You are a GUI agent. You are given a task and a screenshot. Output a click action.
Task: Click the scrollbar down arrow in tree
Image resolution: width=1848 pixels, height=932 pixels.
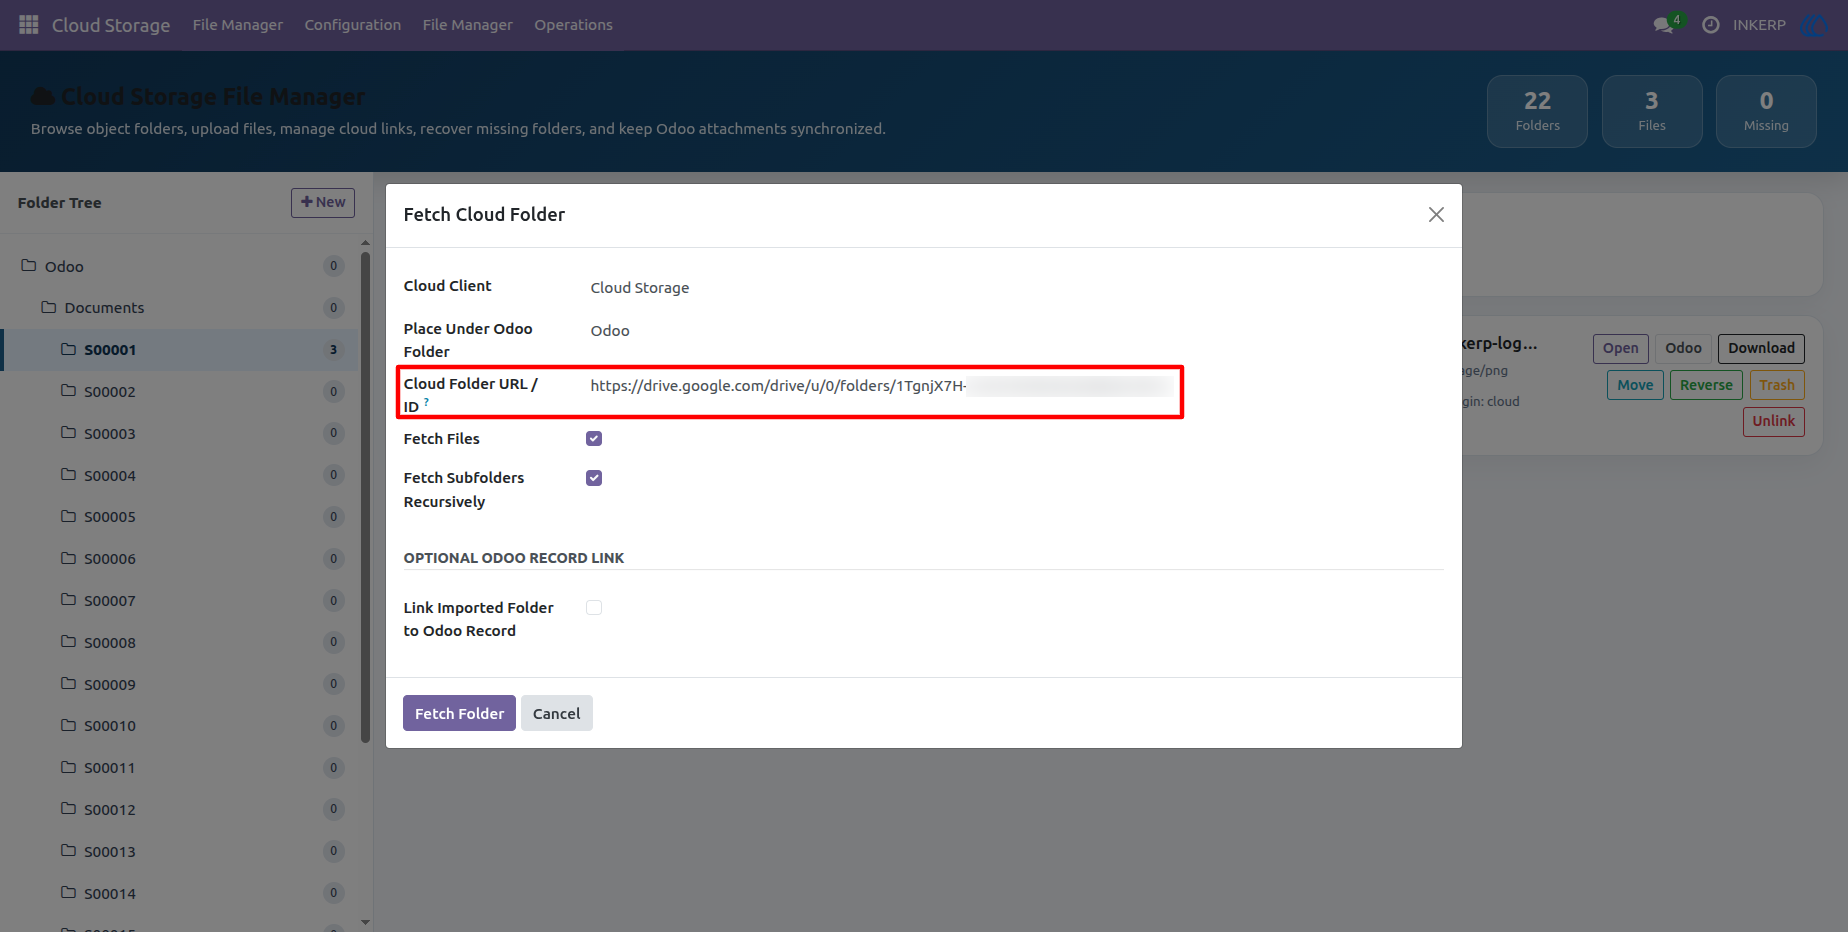(365, 922)
